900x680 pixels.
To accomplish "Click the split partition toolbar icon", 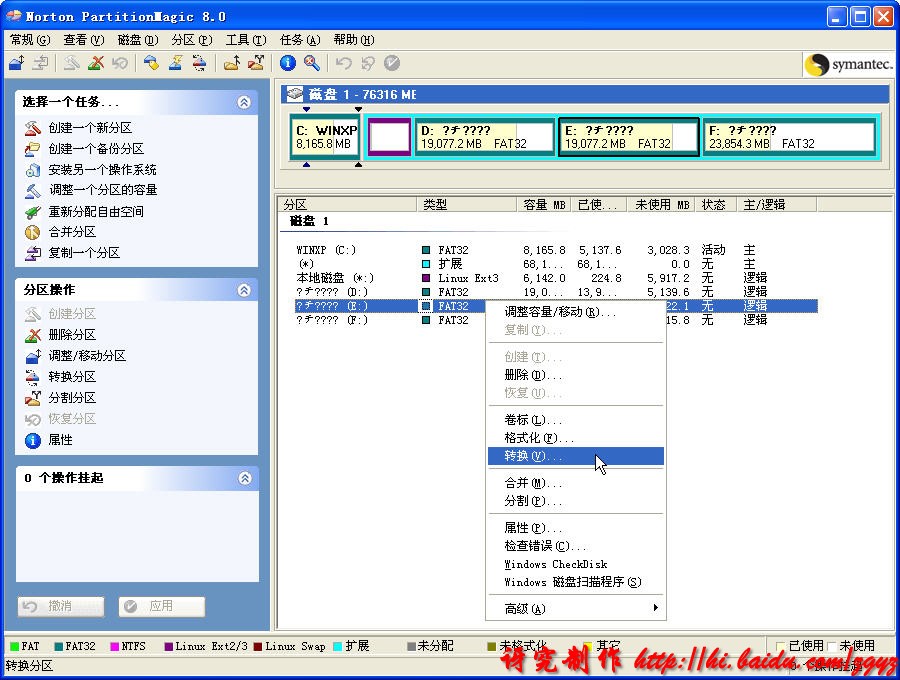I will tap(256, 63).
